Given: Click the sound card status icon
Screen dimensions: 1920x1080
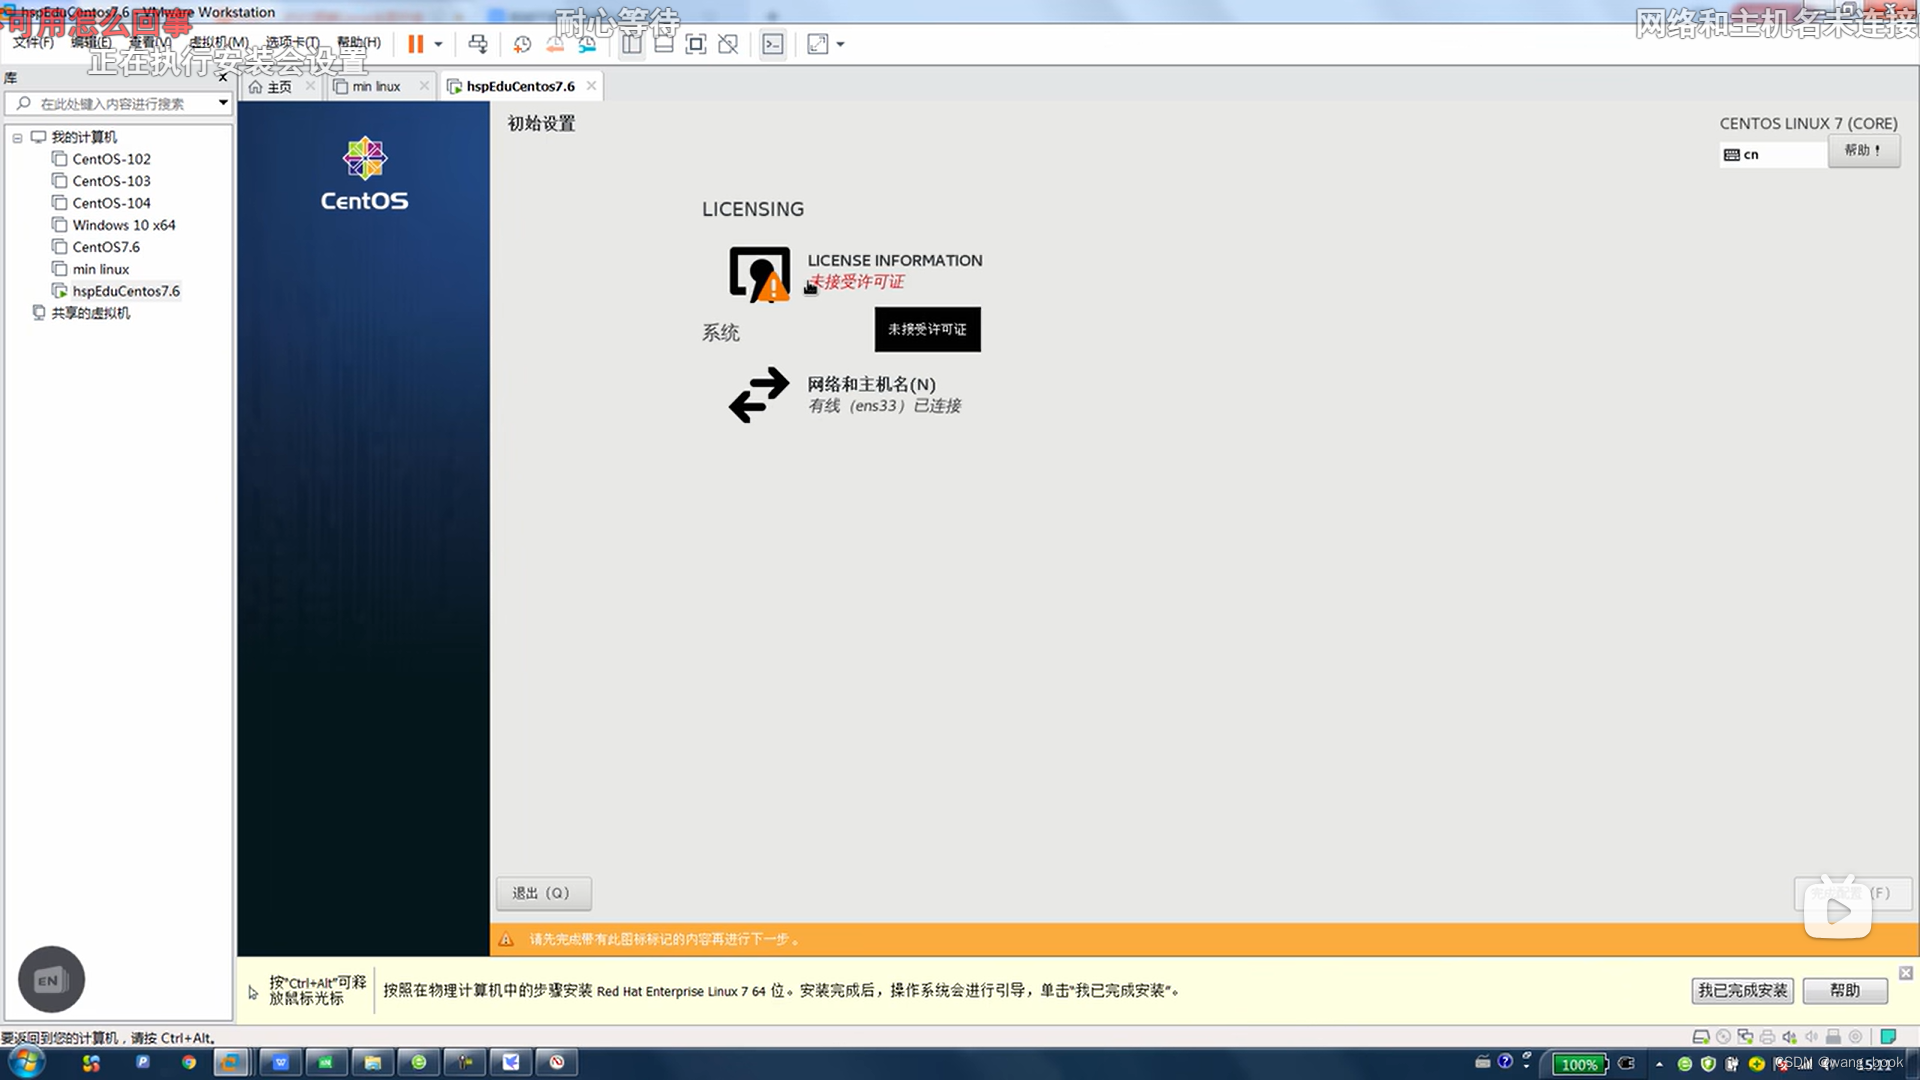Looking at the screenshot, I should (x=1789, y=1037).
